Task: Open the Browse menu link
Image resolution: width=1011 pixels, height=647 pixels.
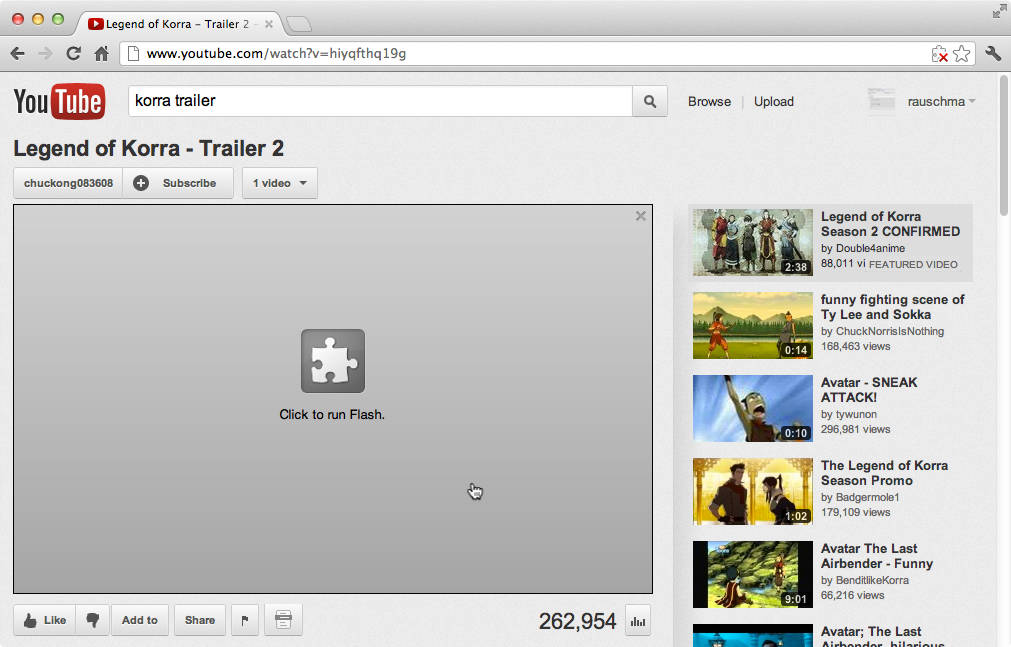Action: coord(709,101)
